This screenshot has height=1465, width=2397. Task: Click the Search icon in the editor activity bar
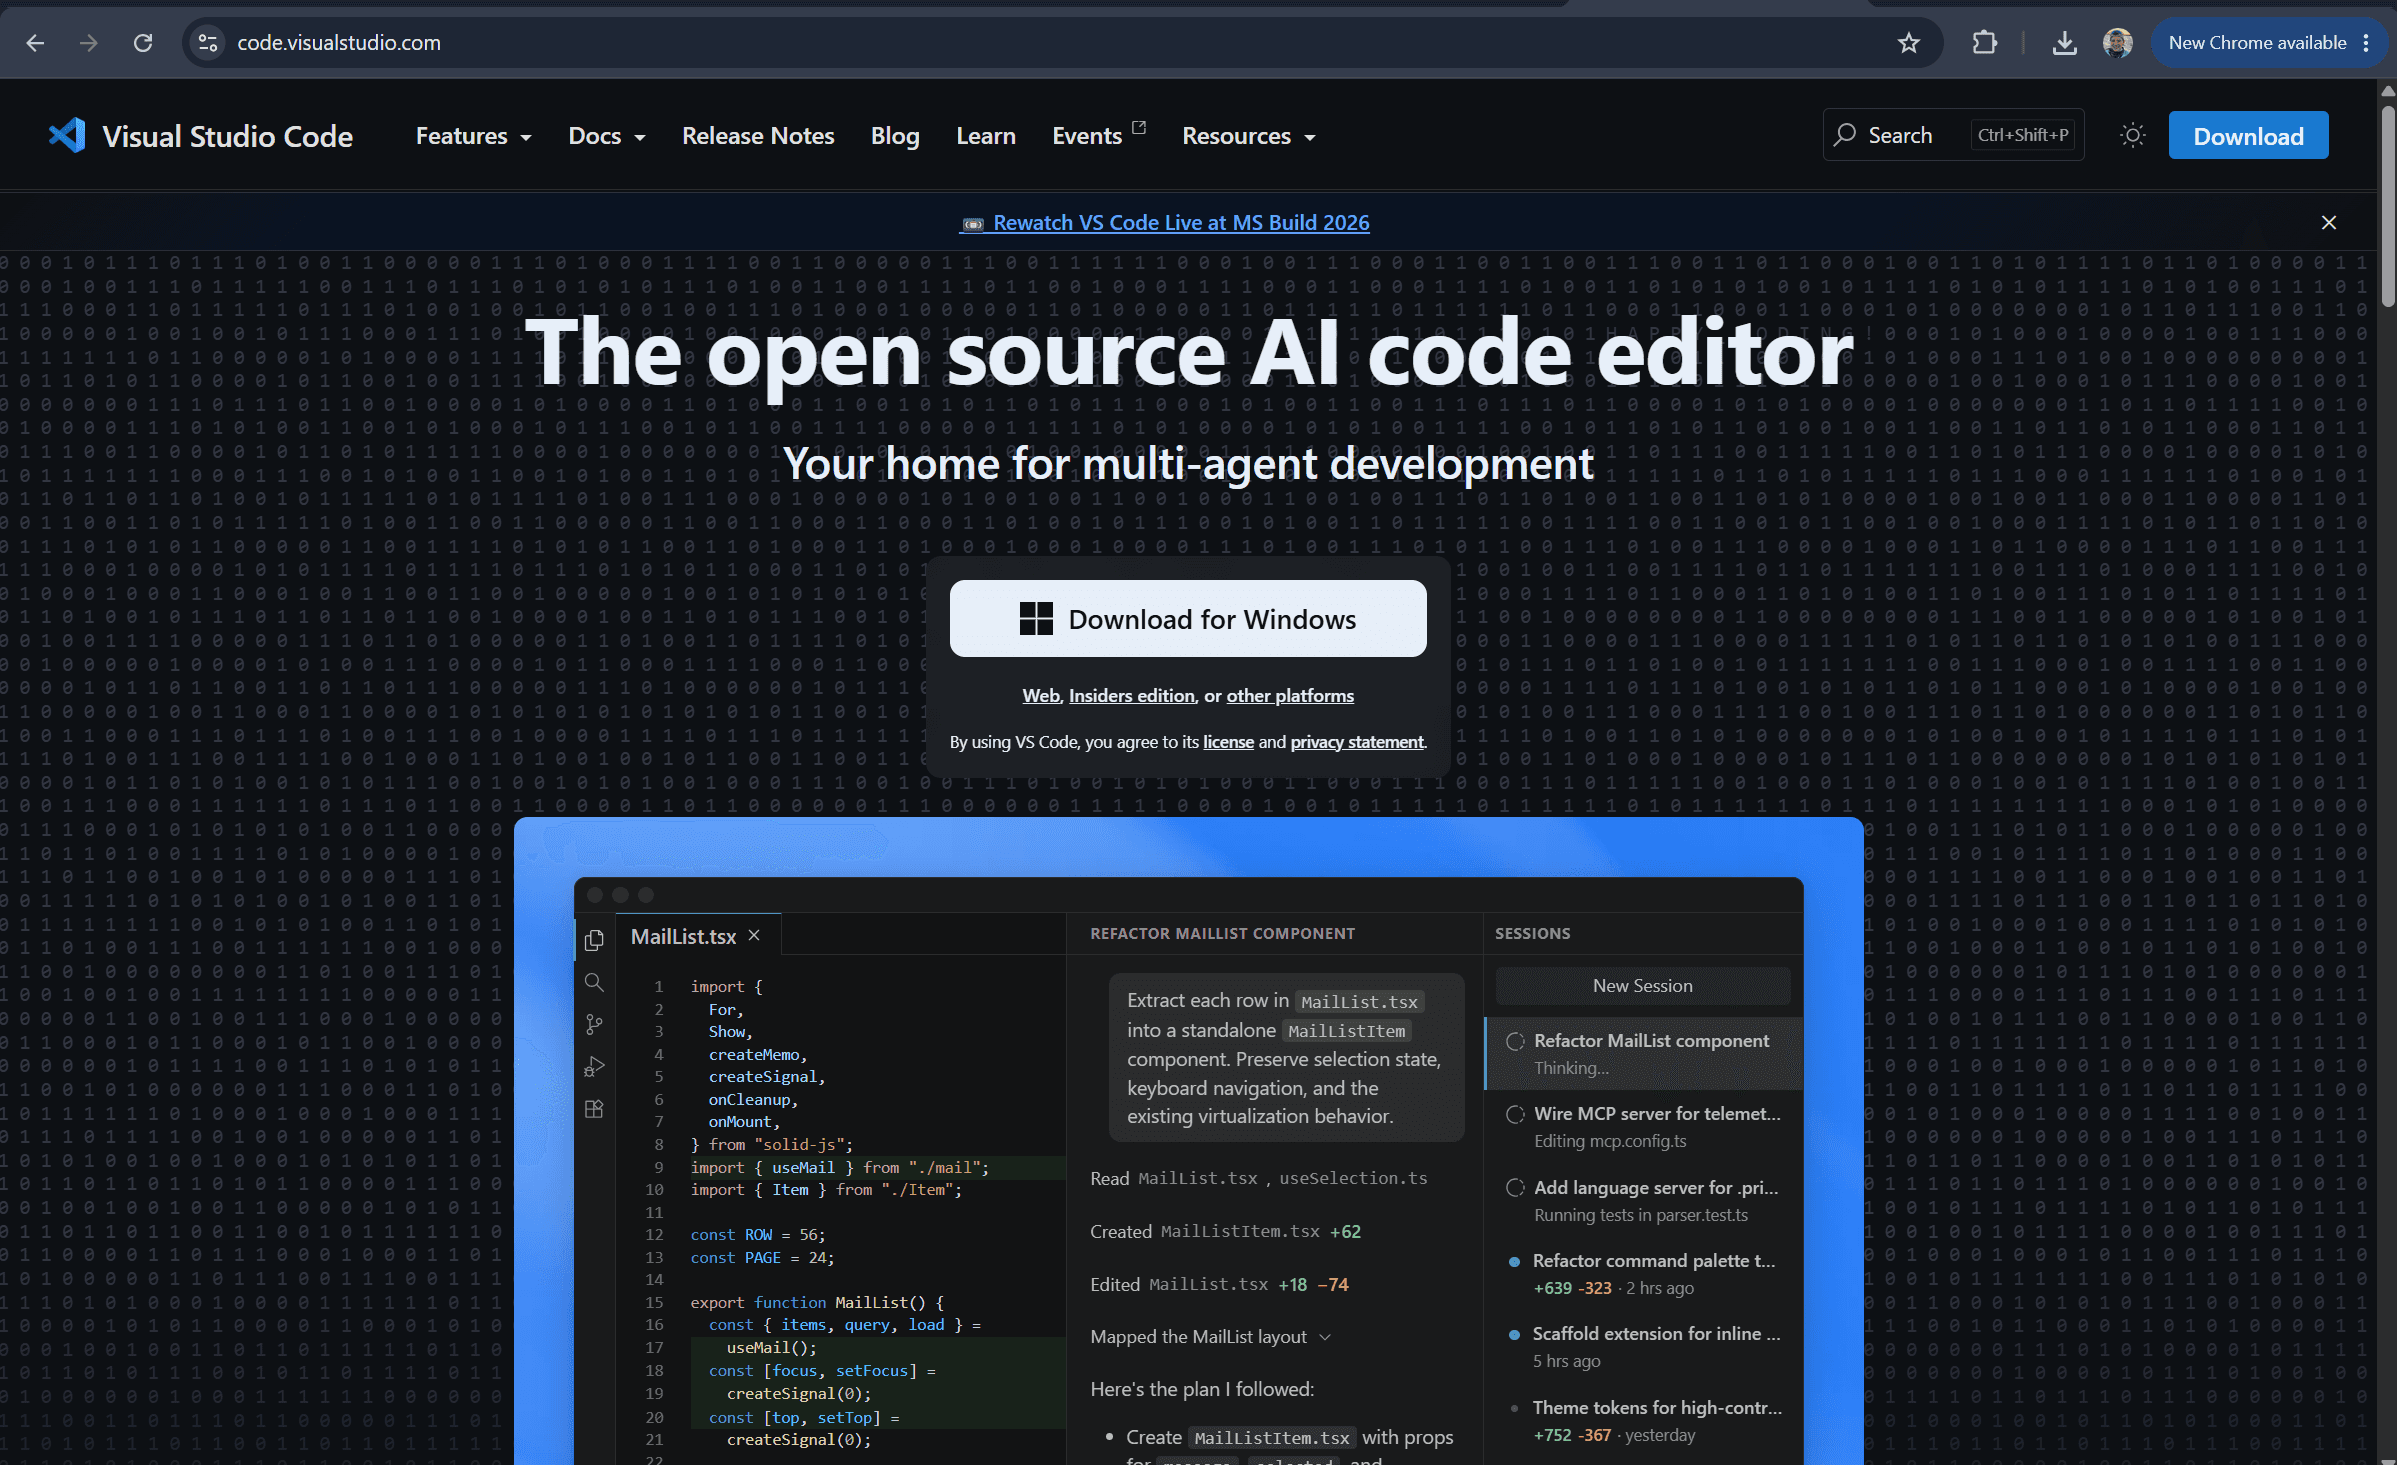[594, 982]
